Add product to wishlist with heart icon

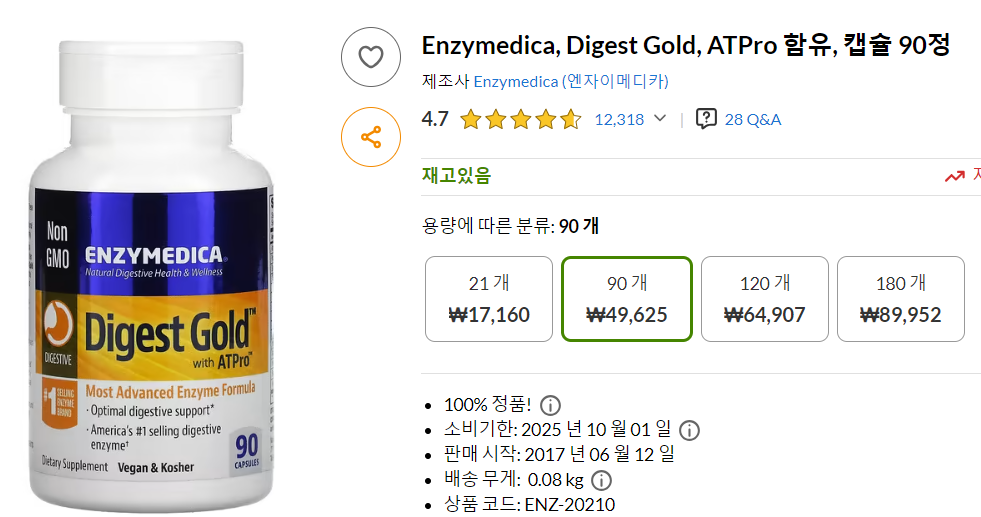click(370, 57)
